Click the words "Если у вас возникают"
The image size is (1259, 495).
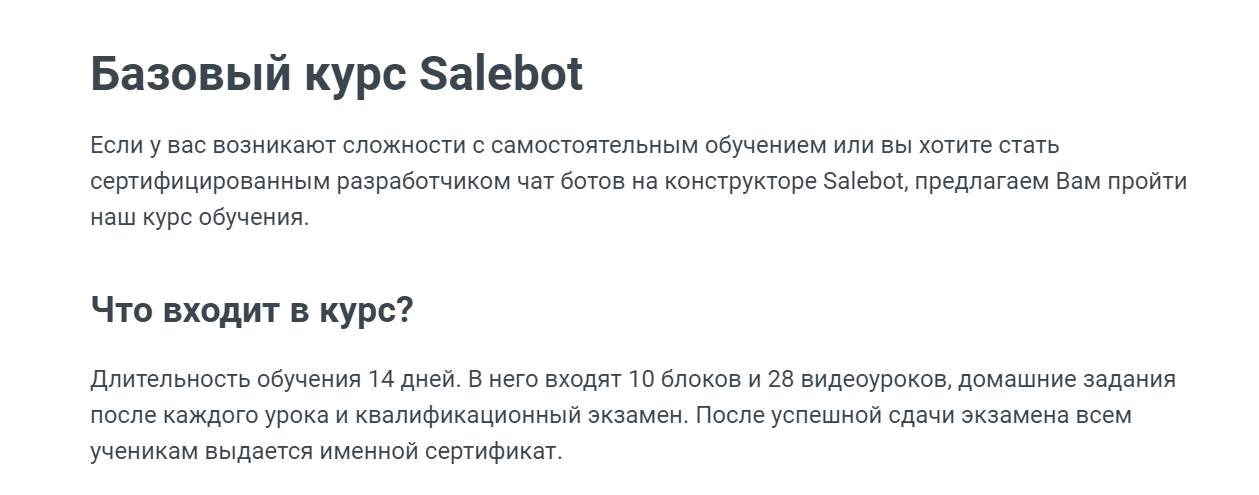pyautogui.click(x=213, y=146)
